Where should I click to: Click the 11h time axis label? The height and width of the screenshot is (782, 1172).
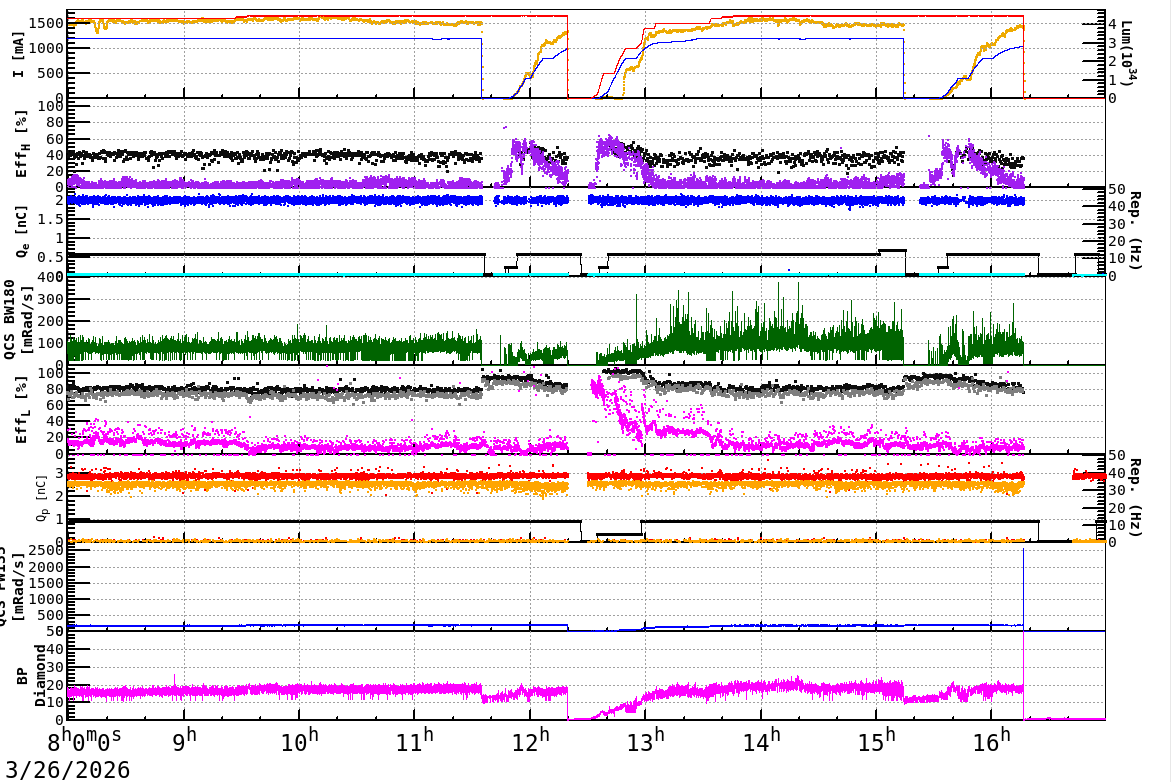(414, 741)
